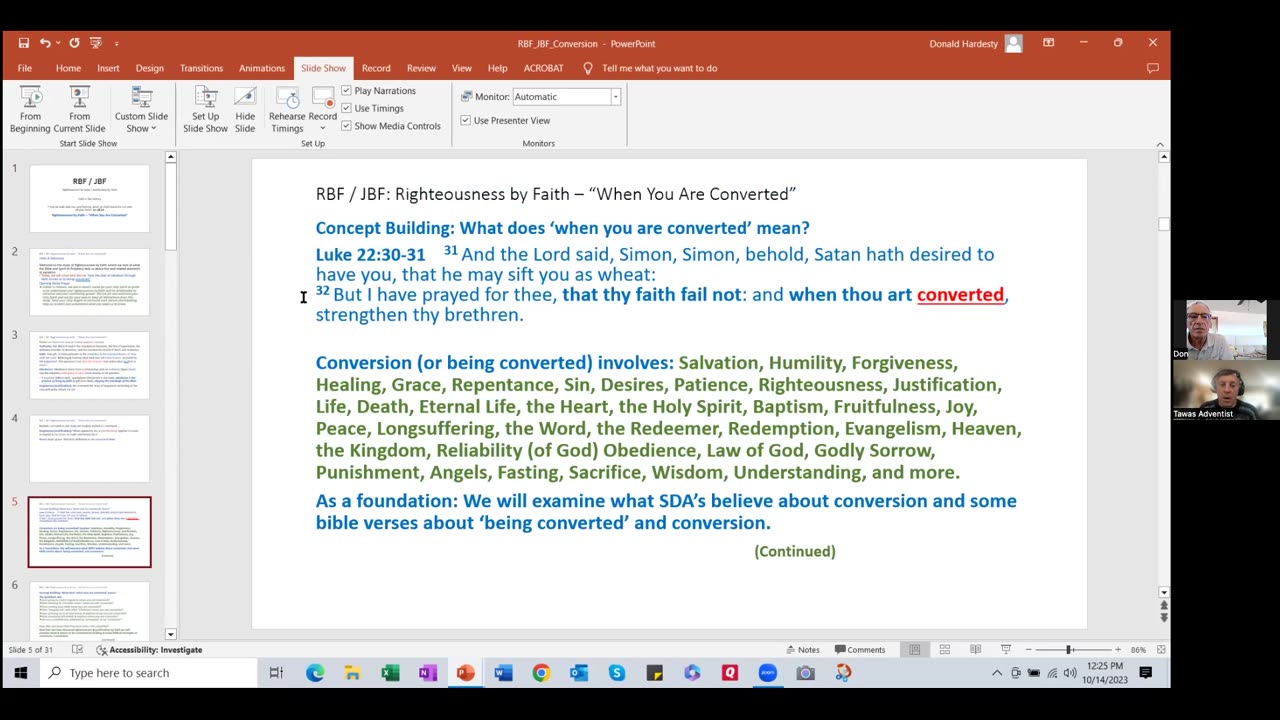Screen dimensions: 1280x720
Task: Fit slide to current window
Action: point(1161,650)
